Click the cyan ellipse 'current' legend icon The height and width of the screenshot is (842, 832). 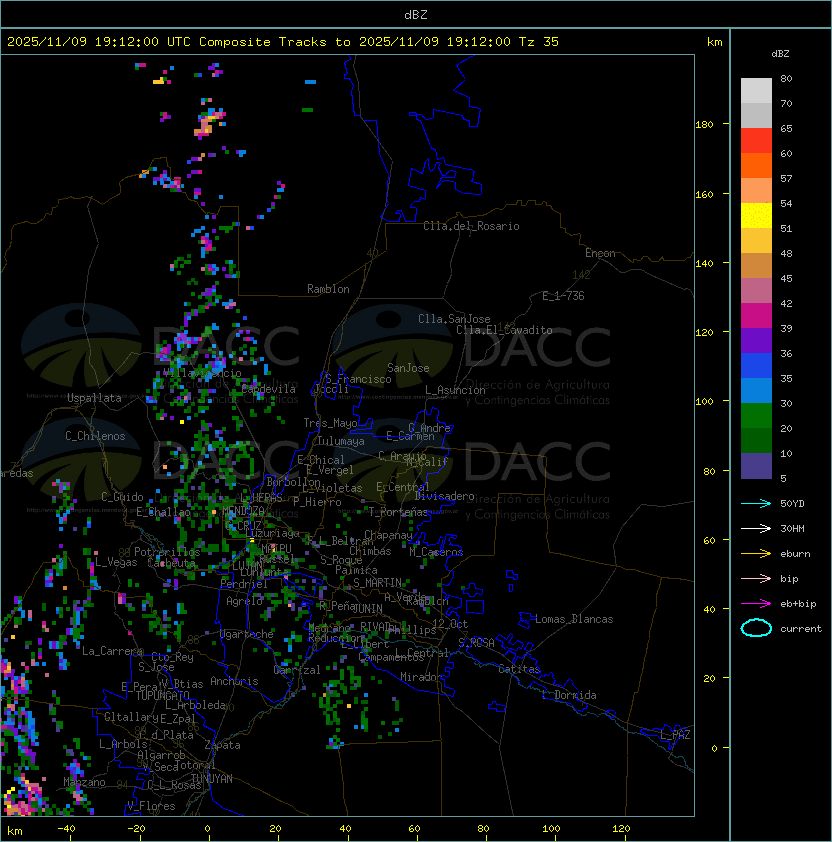756,628
